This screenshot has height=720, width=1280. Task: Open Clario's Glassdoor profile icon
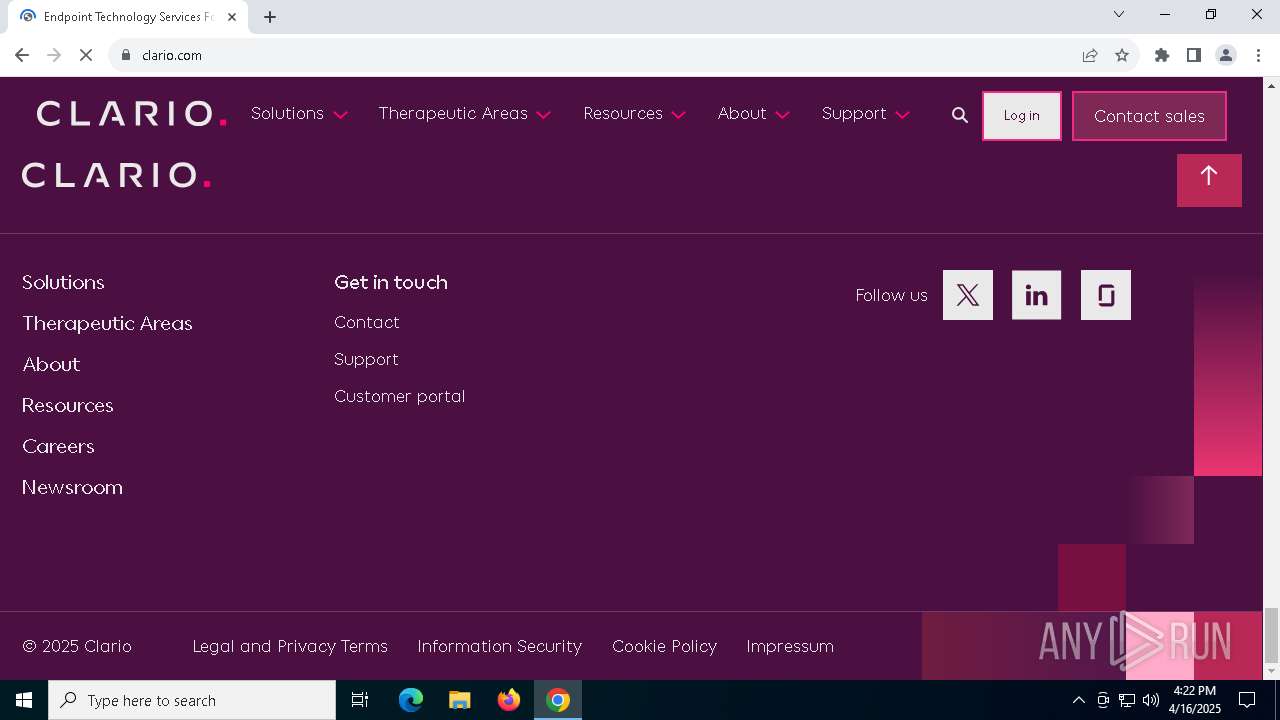(1106, 295)
